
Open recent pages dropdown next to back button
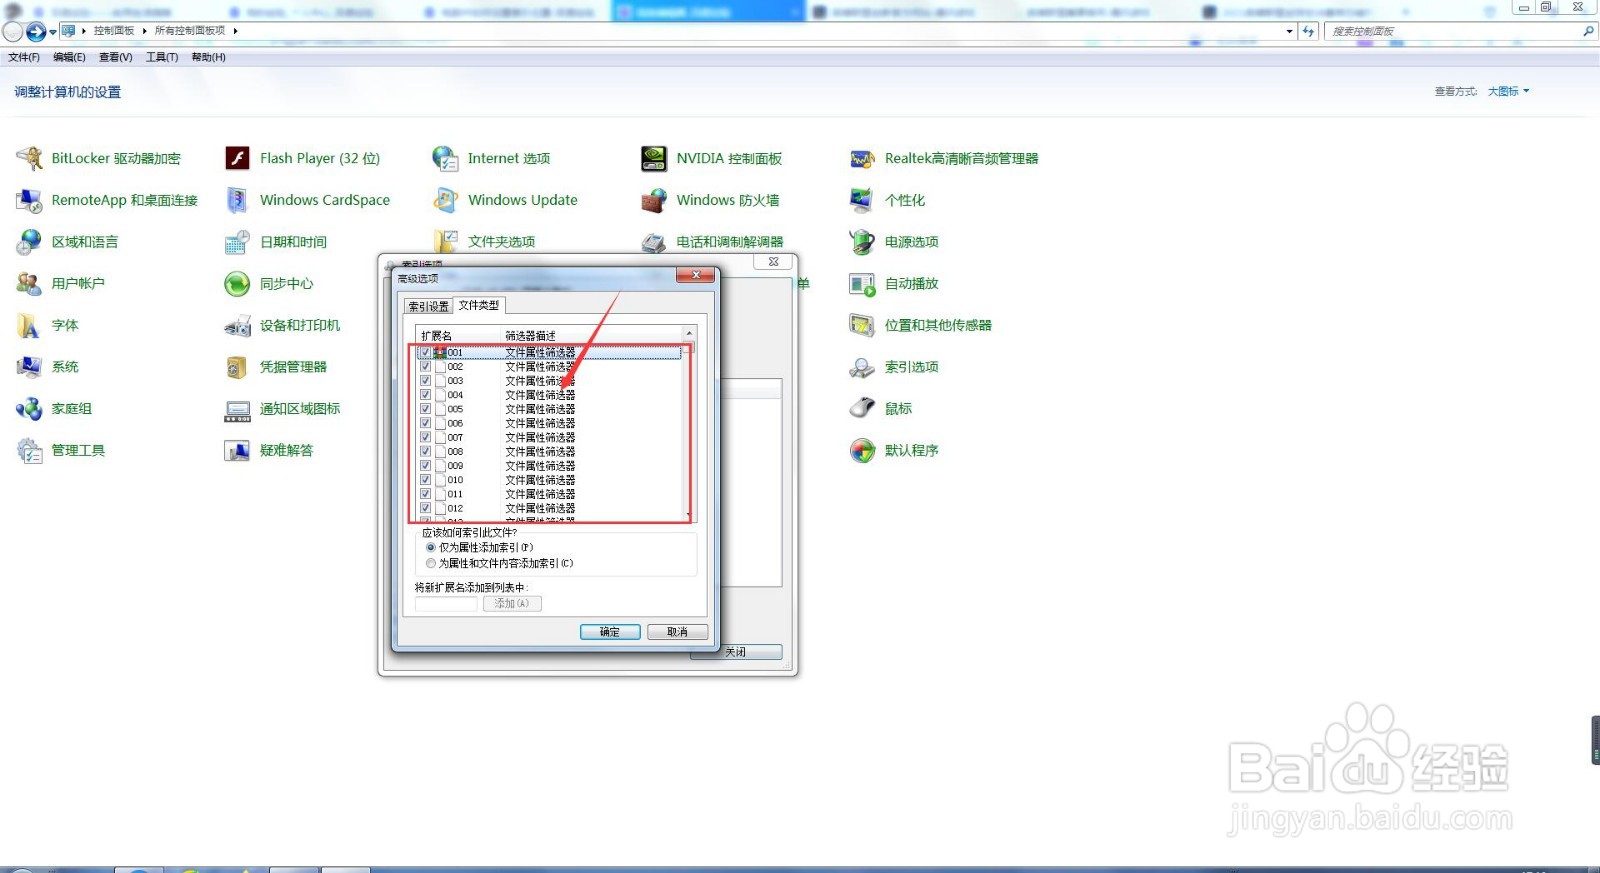coord(53,32)
